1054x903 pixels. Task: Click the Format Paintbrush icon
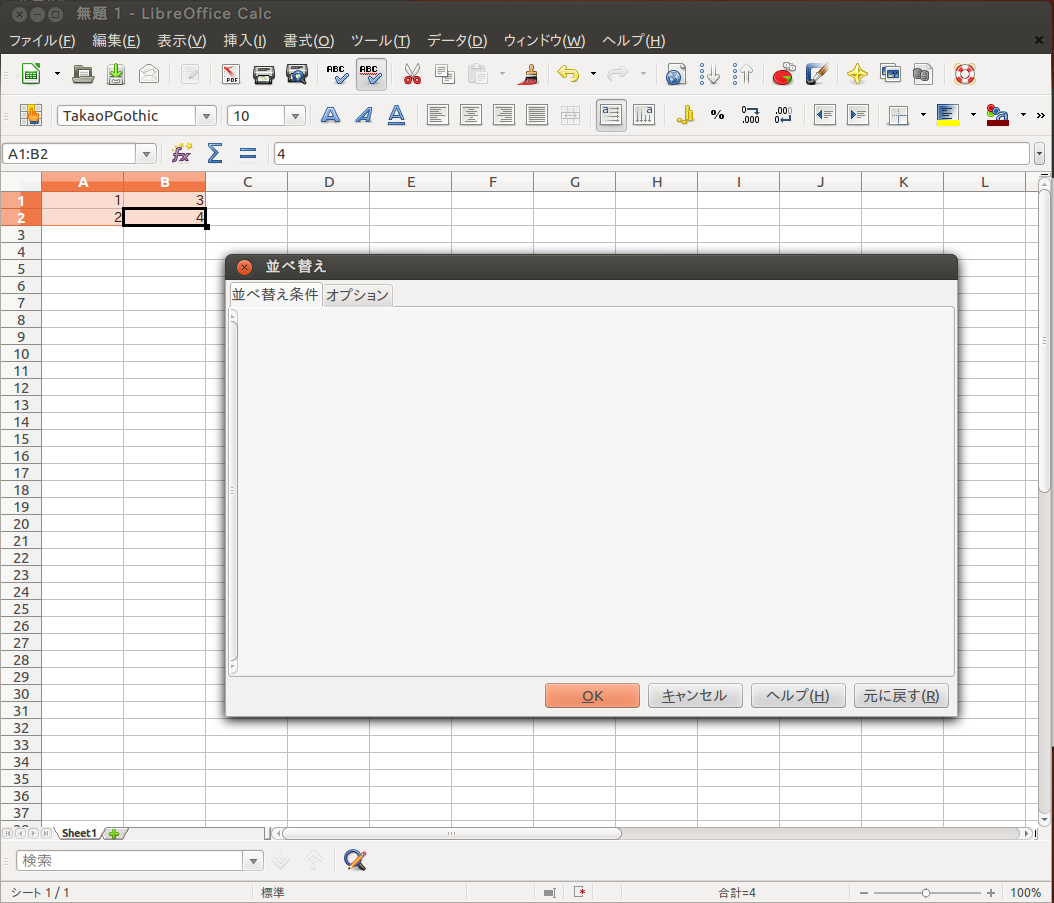529,75
